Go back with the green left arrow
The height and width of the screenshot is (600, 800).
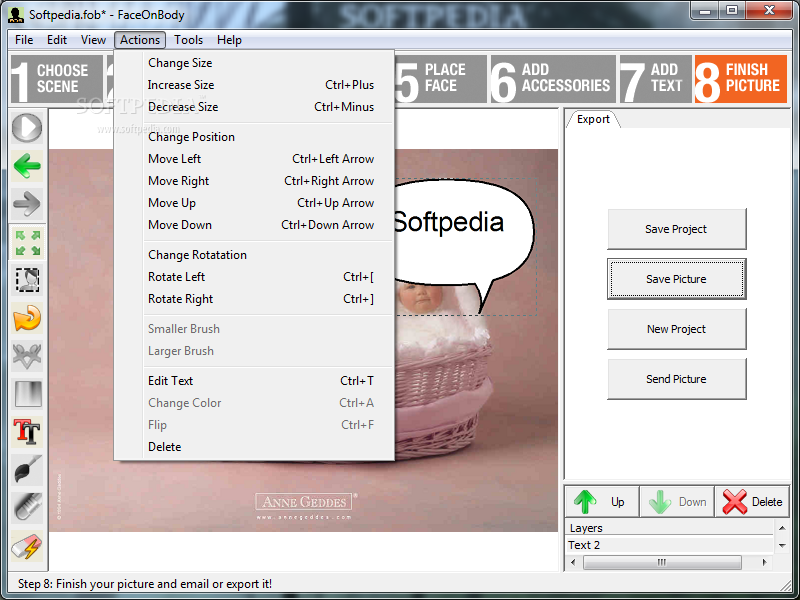point(27,165)
